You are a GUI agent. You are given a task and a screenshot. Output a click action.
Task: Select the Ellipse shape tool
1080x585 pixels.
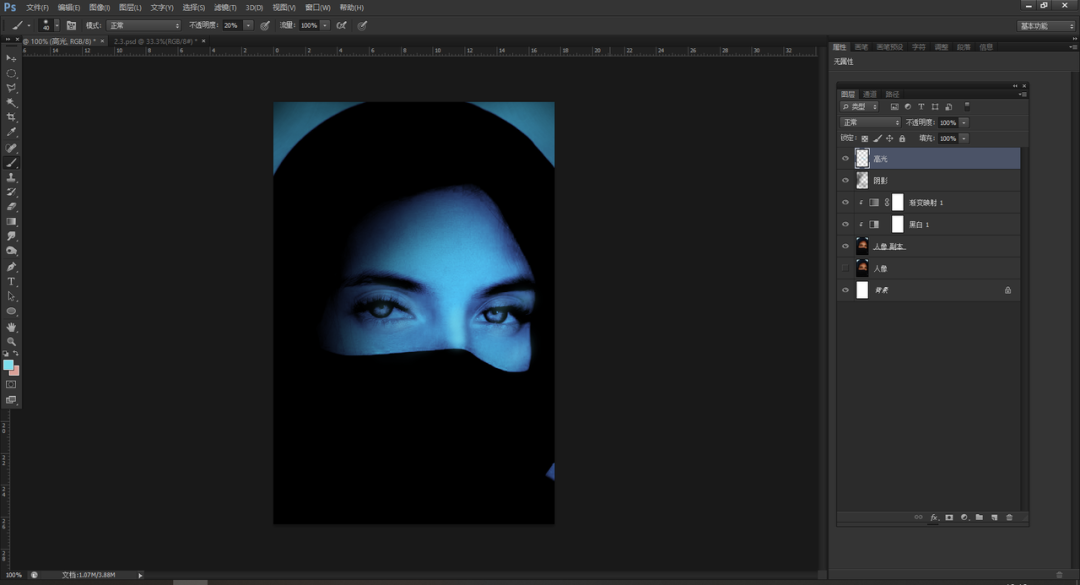click(11, 311)
